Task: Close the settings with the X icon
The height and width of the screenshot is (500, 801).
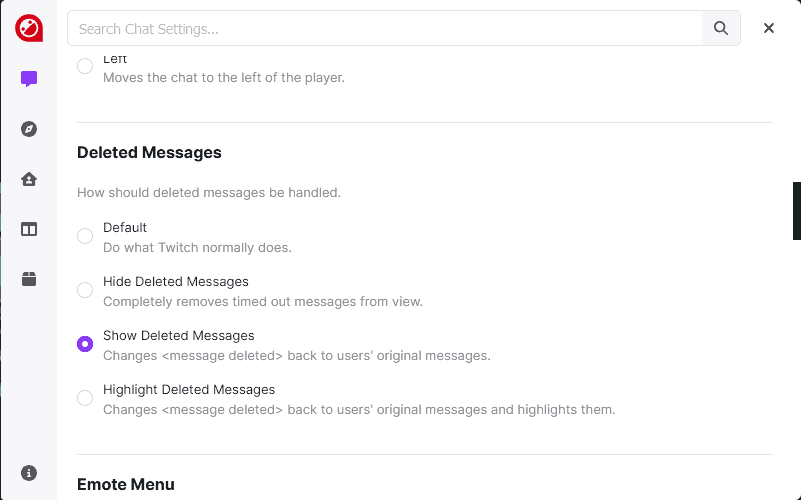Action: [769, 29]
